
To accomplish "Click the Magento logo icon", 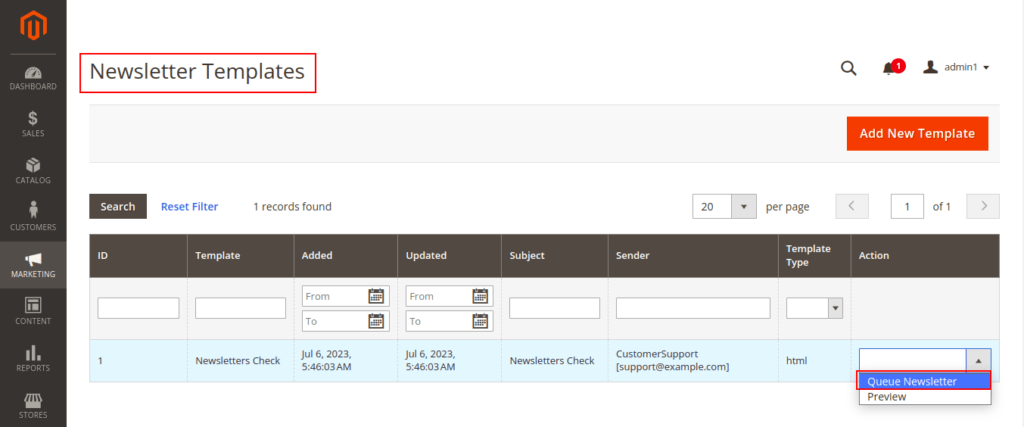I will point(33,22).
